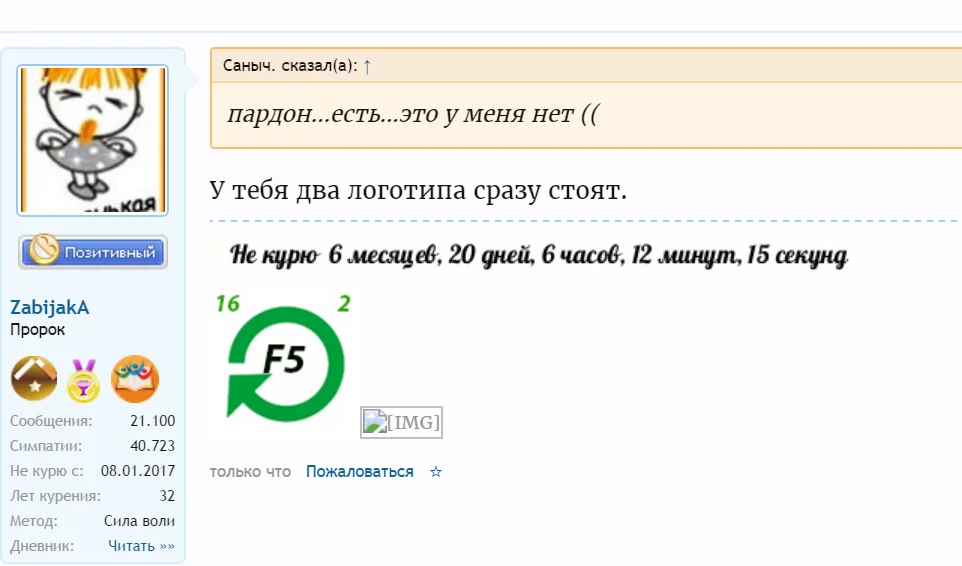This screenshot has width=962, height=566.
Task: Jump to quoted post via arrow
Action: pyautogui.click(x=367, y=66)
